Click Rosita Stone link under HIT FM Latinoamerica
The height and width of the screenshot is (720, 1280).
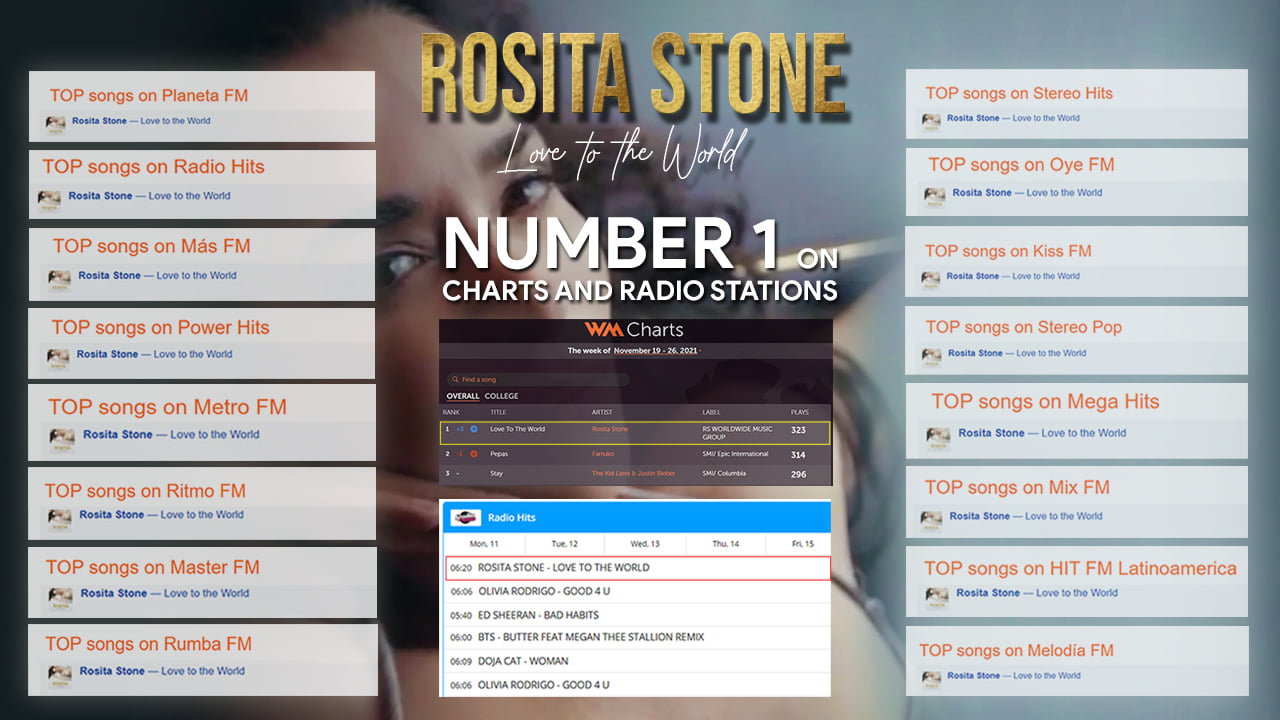988,593
